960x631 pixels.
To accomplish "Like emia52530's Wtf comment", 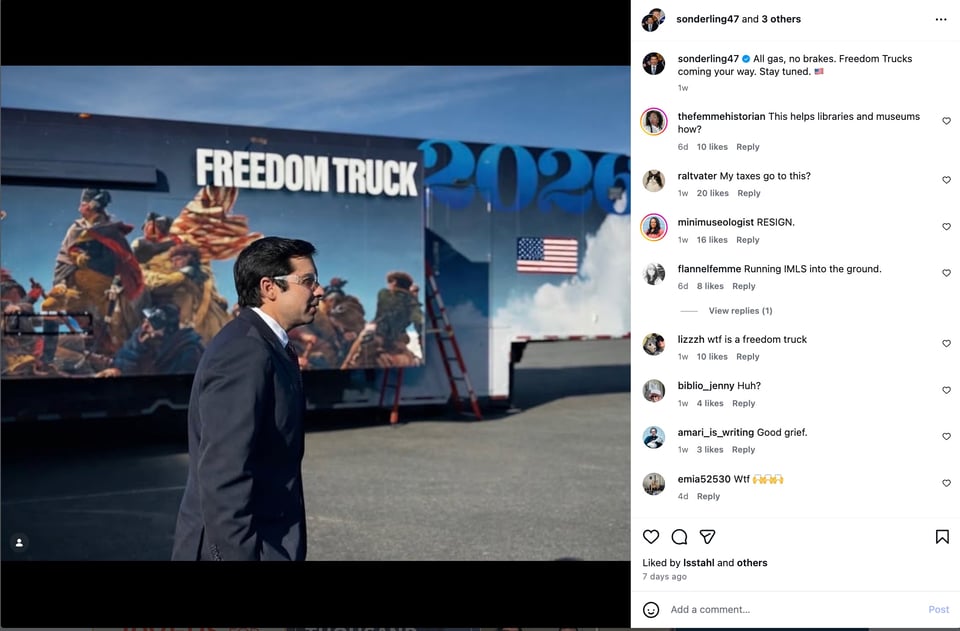I will click(x=946, y=482).
